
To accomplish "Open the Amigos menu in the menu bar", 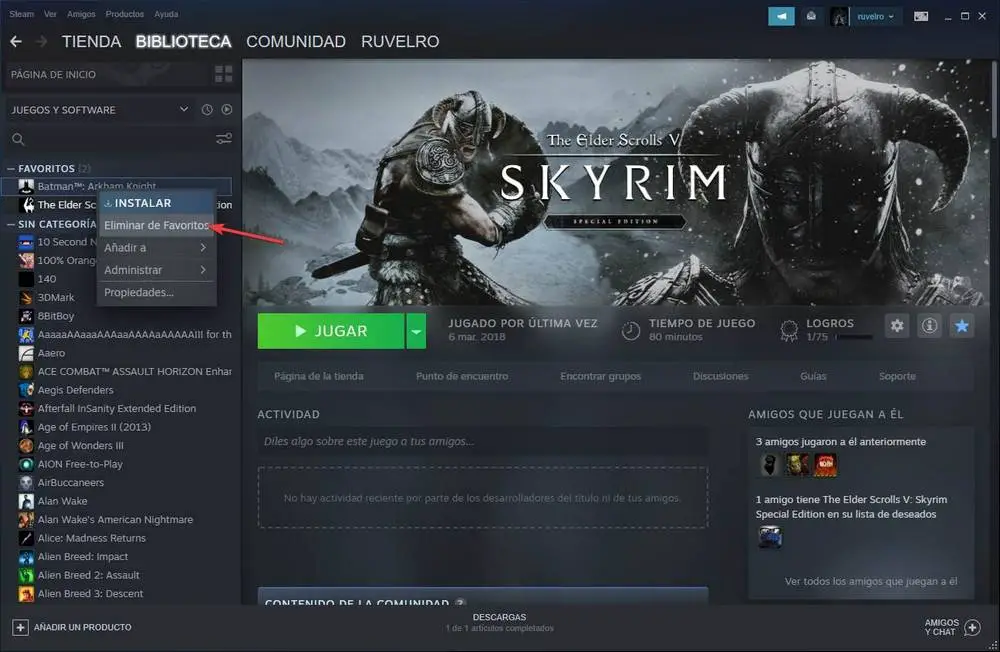I will 81,14.
